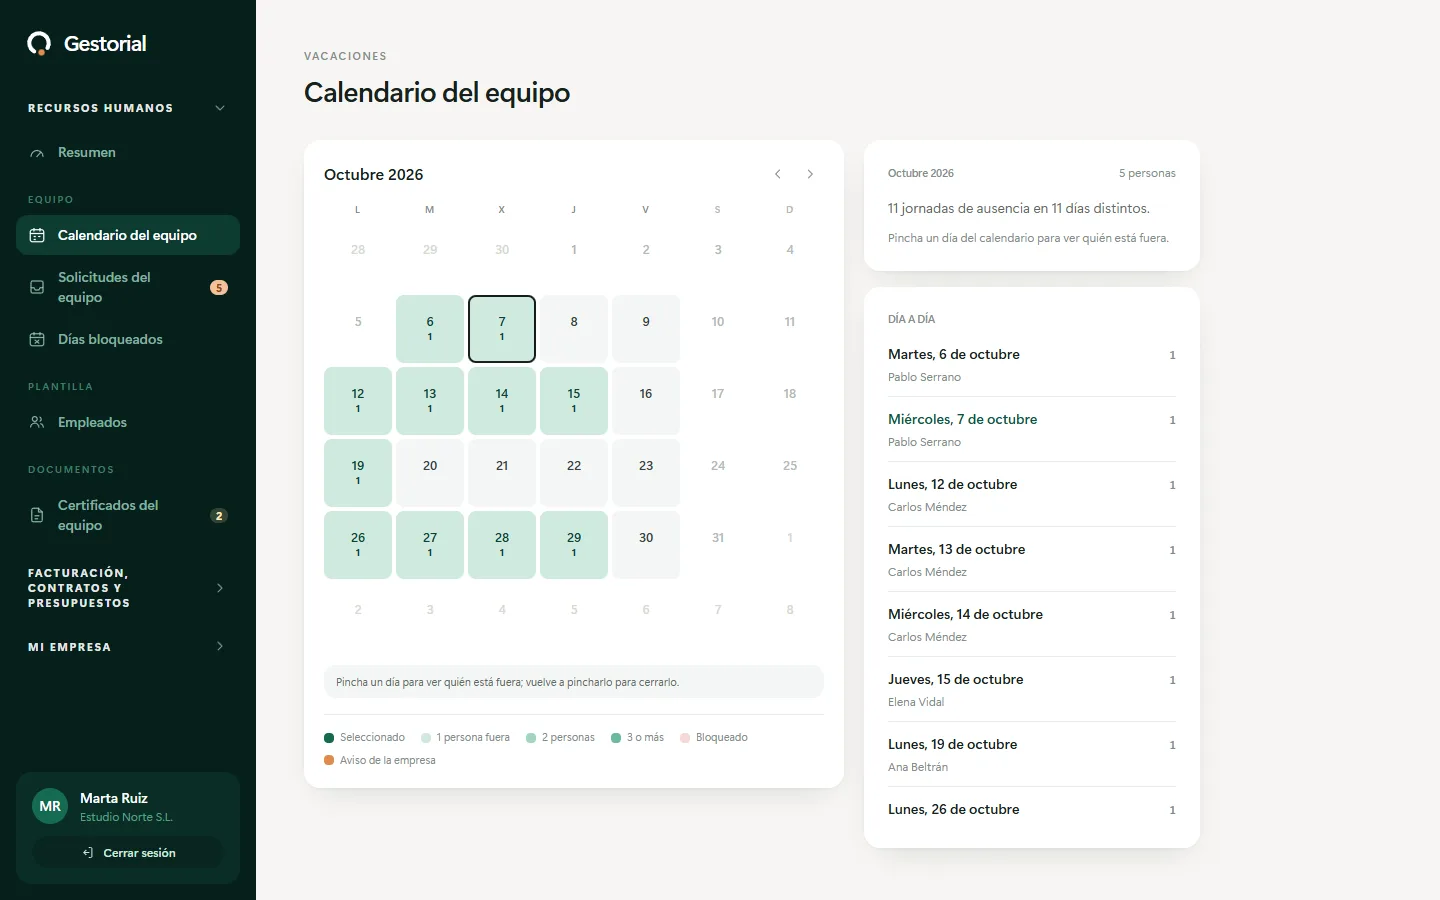This screenshot has height=900, width=1440.
Task: Deselect October 7 on the calendar
Action: (502, 329)
